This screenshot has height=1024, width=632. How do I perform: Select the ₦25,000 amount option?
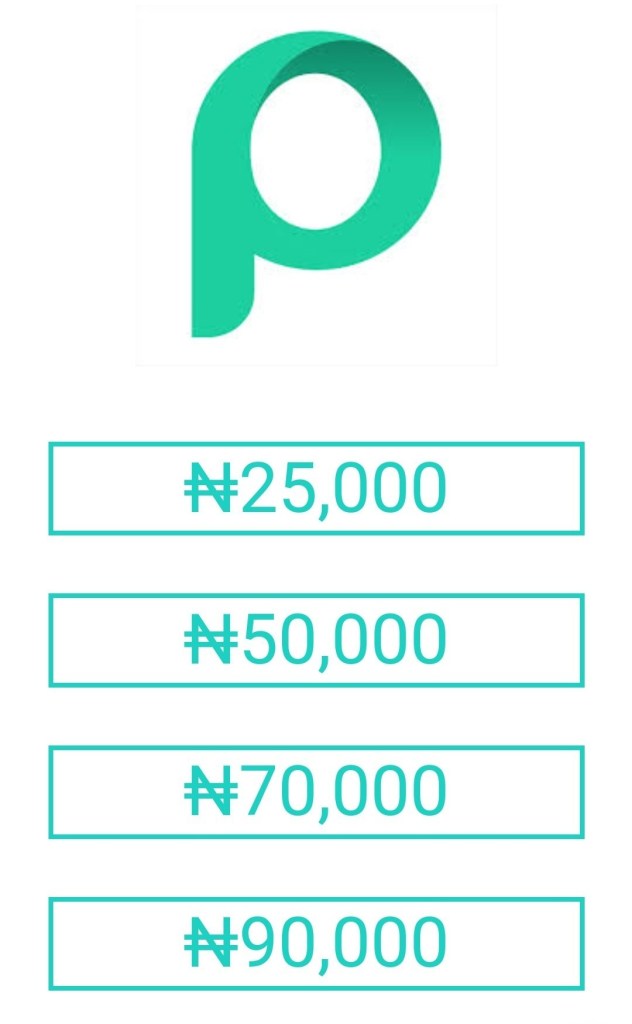click(x=316, y=488)
